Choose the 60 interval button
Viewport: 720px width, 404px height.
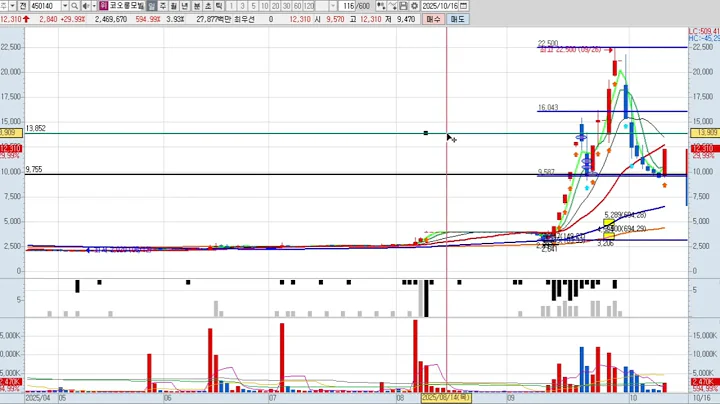[298, 6]
